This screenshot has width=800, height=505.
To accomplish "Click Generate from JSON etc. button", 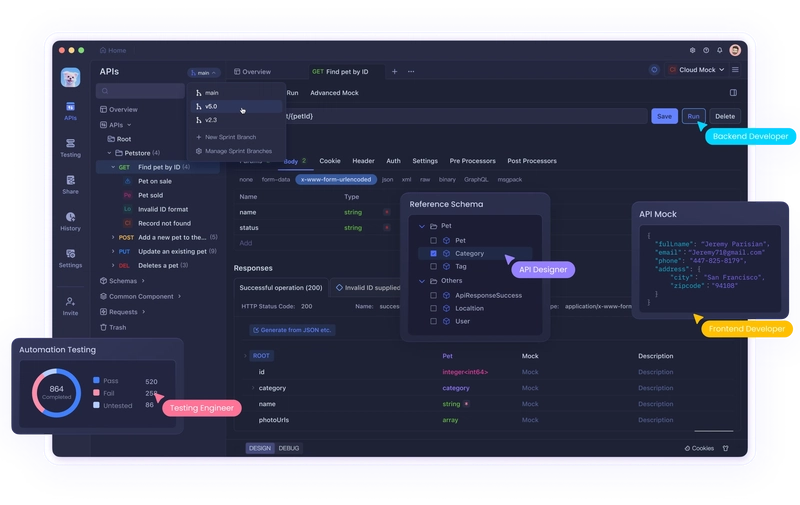I will click(x=292, y=330).
